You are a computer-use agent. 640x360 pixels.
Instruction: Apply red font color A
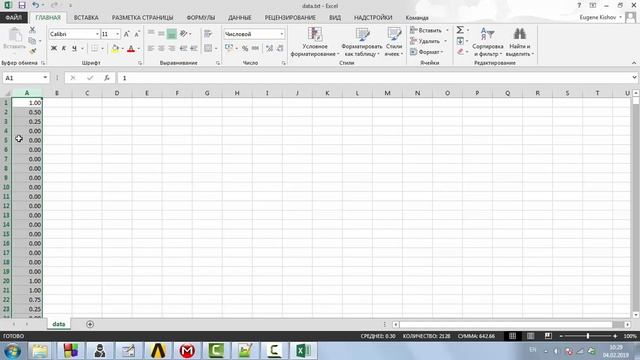pos(131,49)
